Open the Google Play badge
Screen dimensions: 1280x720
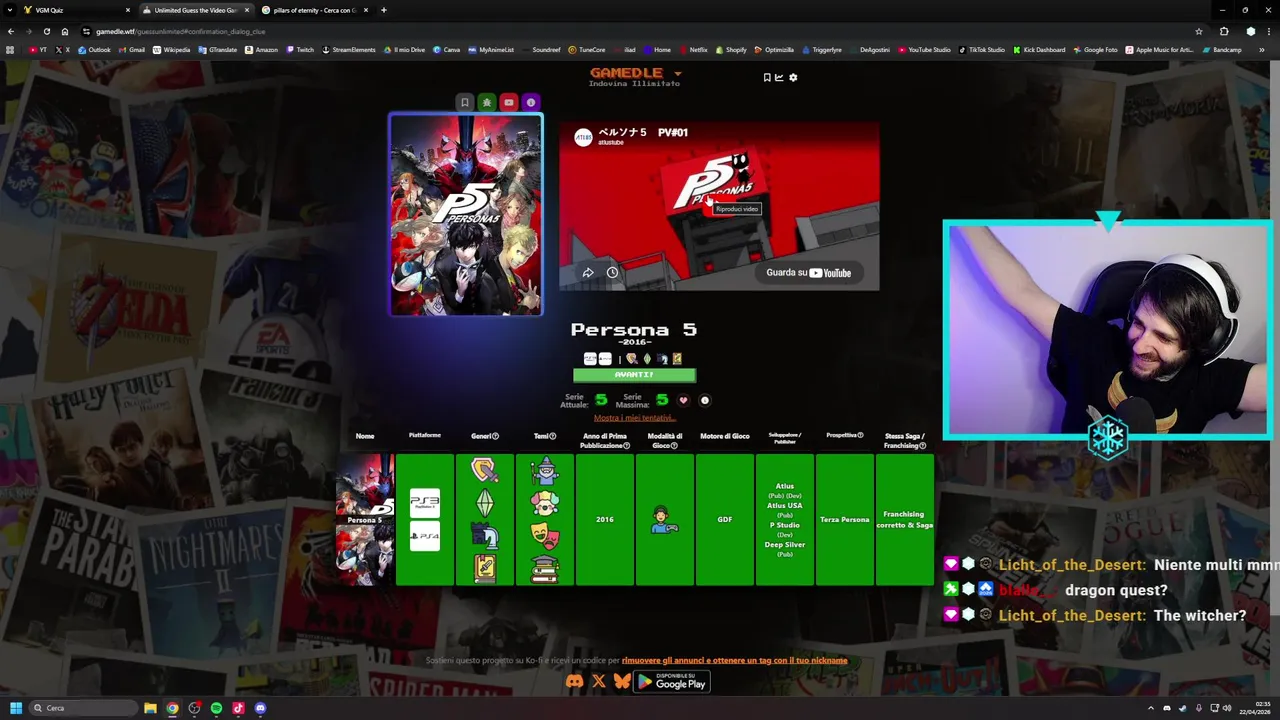[672, 681]
